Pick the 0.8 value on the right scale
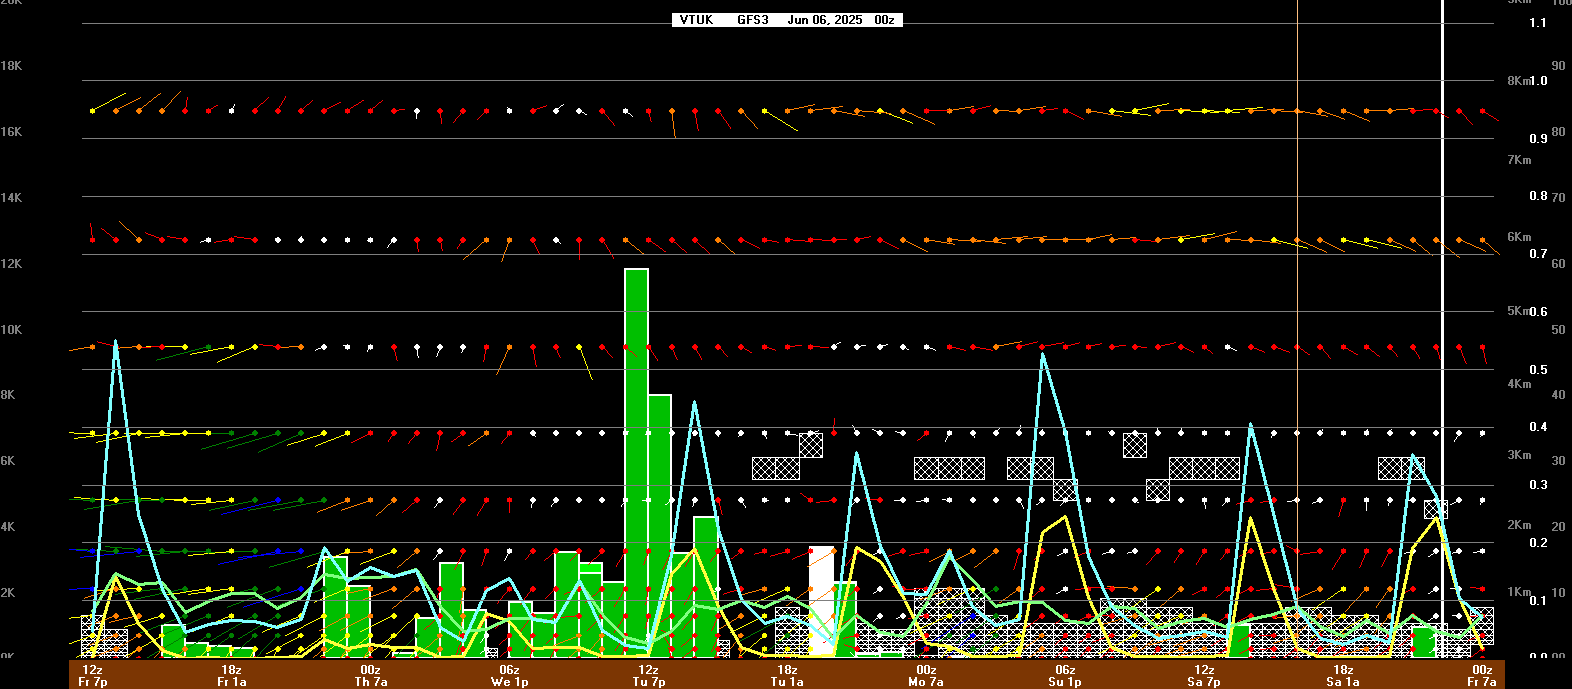The image size is (1572, 689). 1538,196
